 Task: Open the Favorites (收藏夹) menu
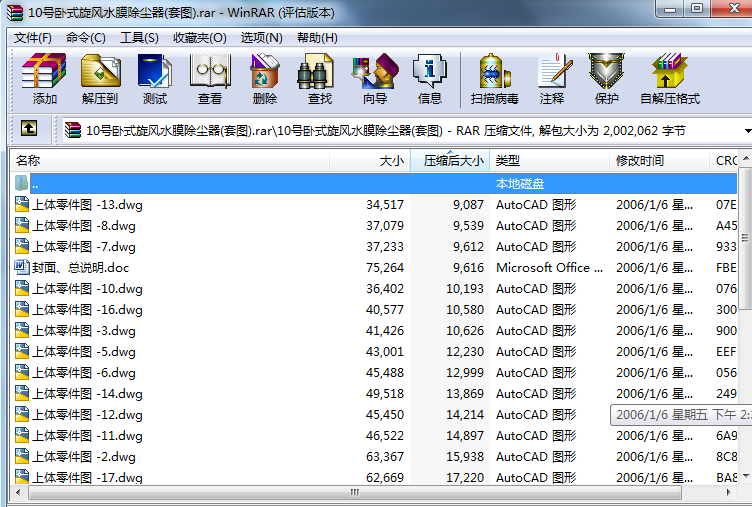pyautogui.click(x=200, y=37)
